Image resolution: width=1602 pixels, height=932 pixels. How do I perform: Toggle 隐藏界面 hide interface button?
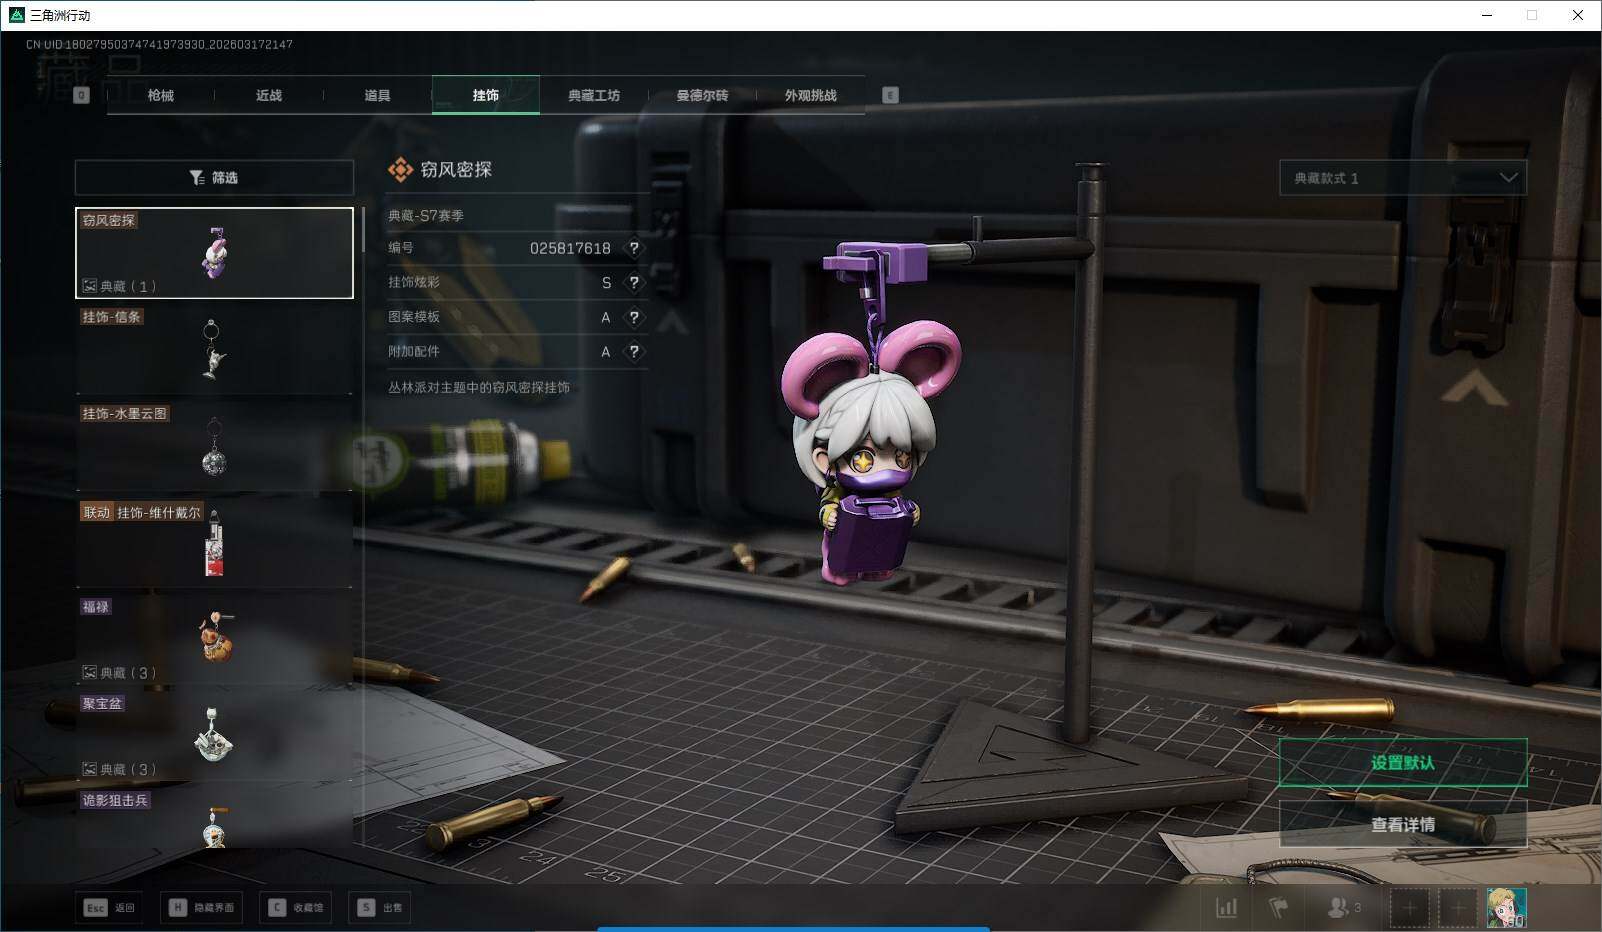202,908
